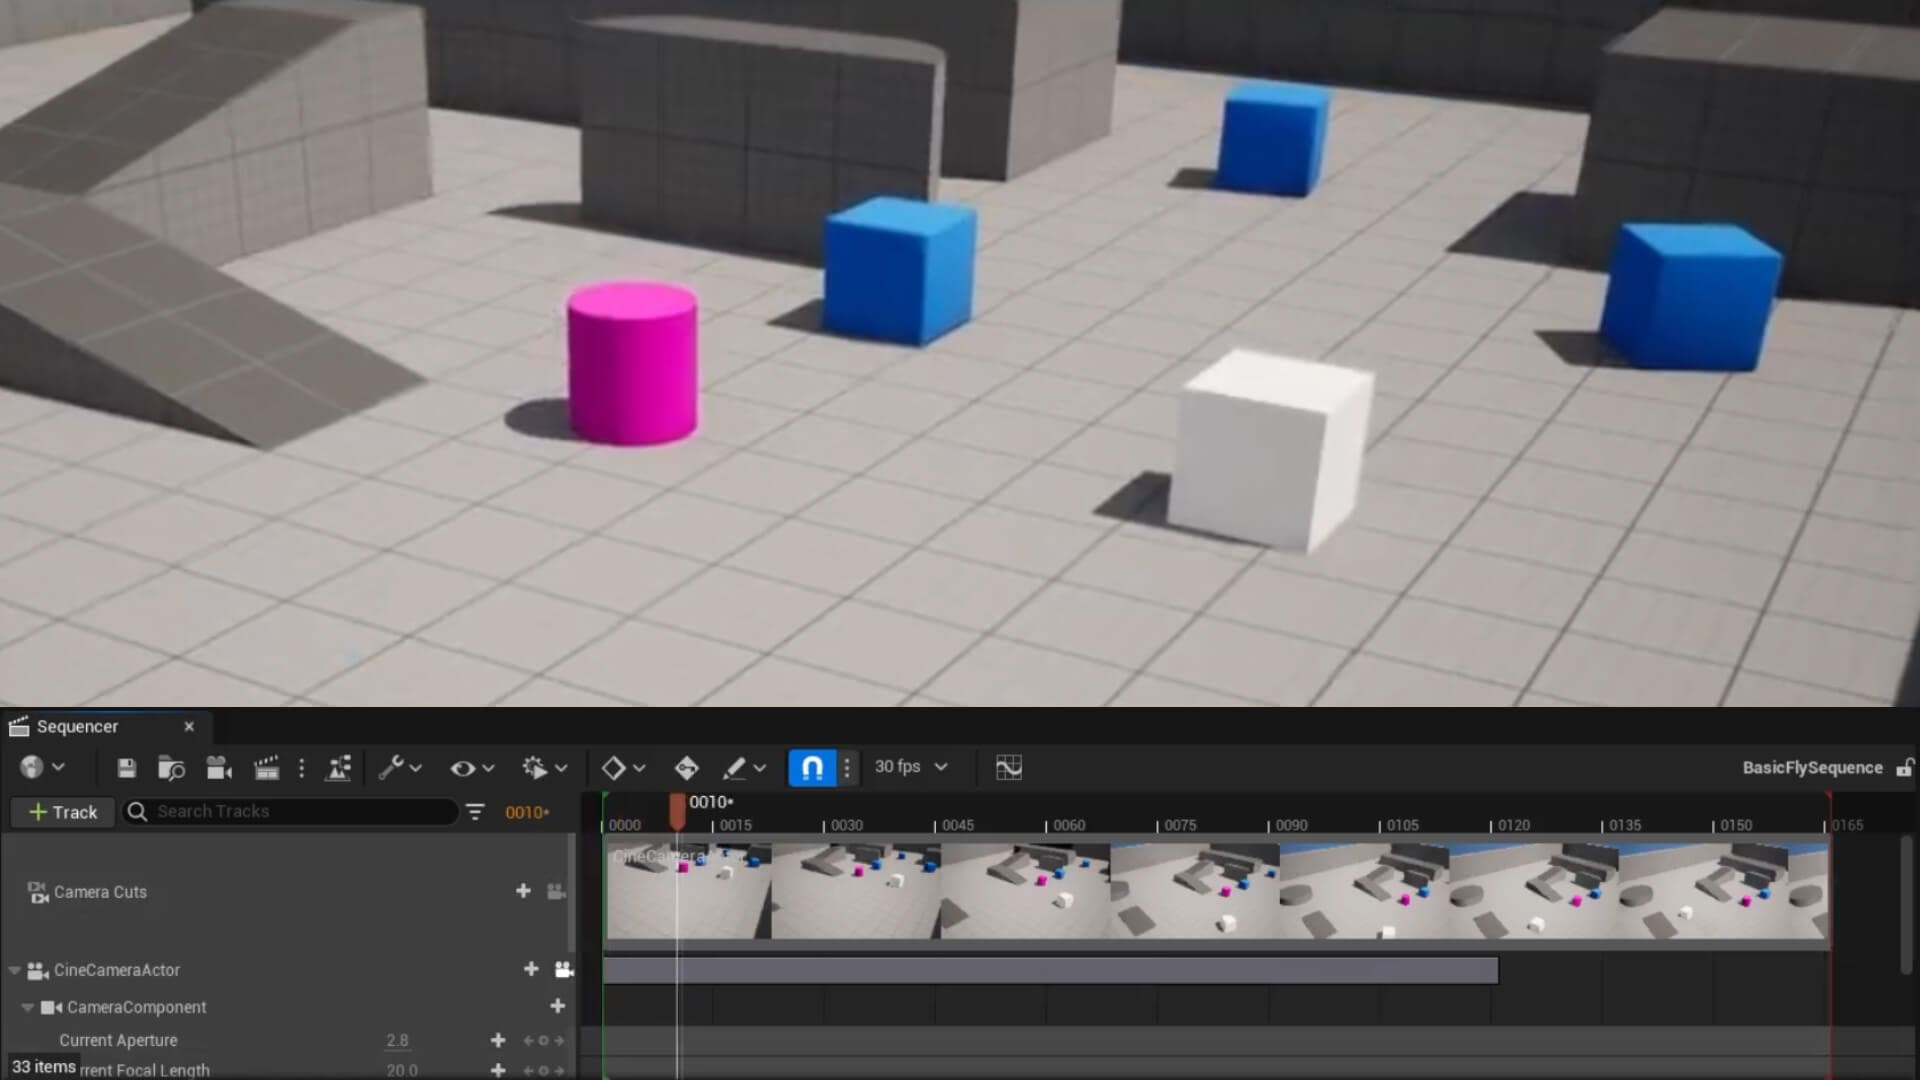Create a new camera in the sequence
Screen dimensions: 1920x1080
click(x=220, y=767)
